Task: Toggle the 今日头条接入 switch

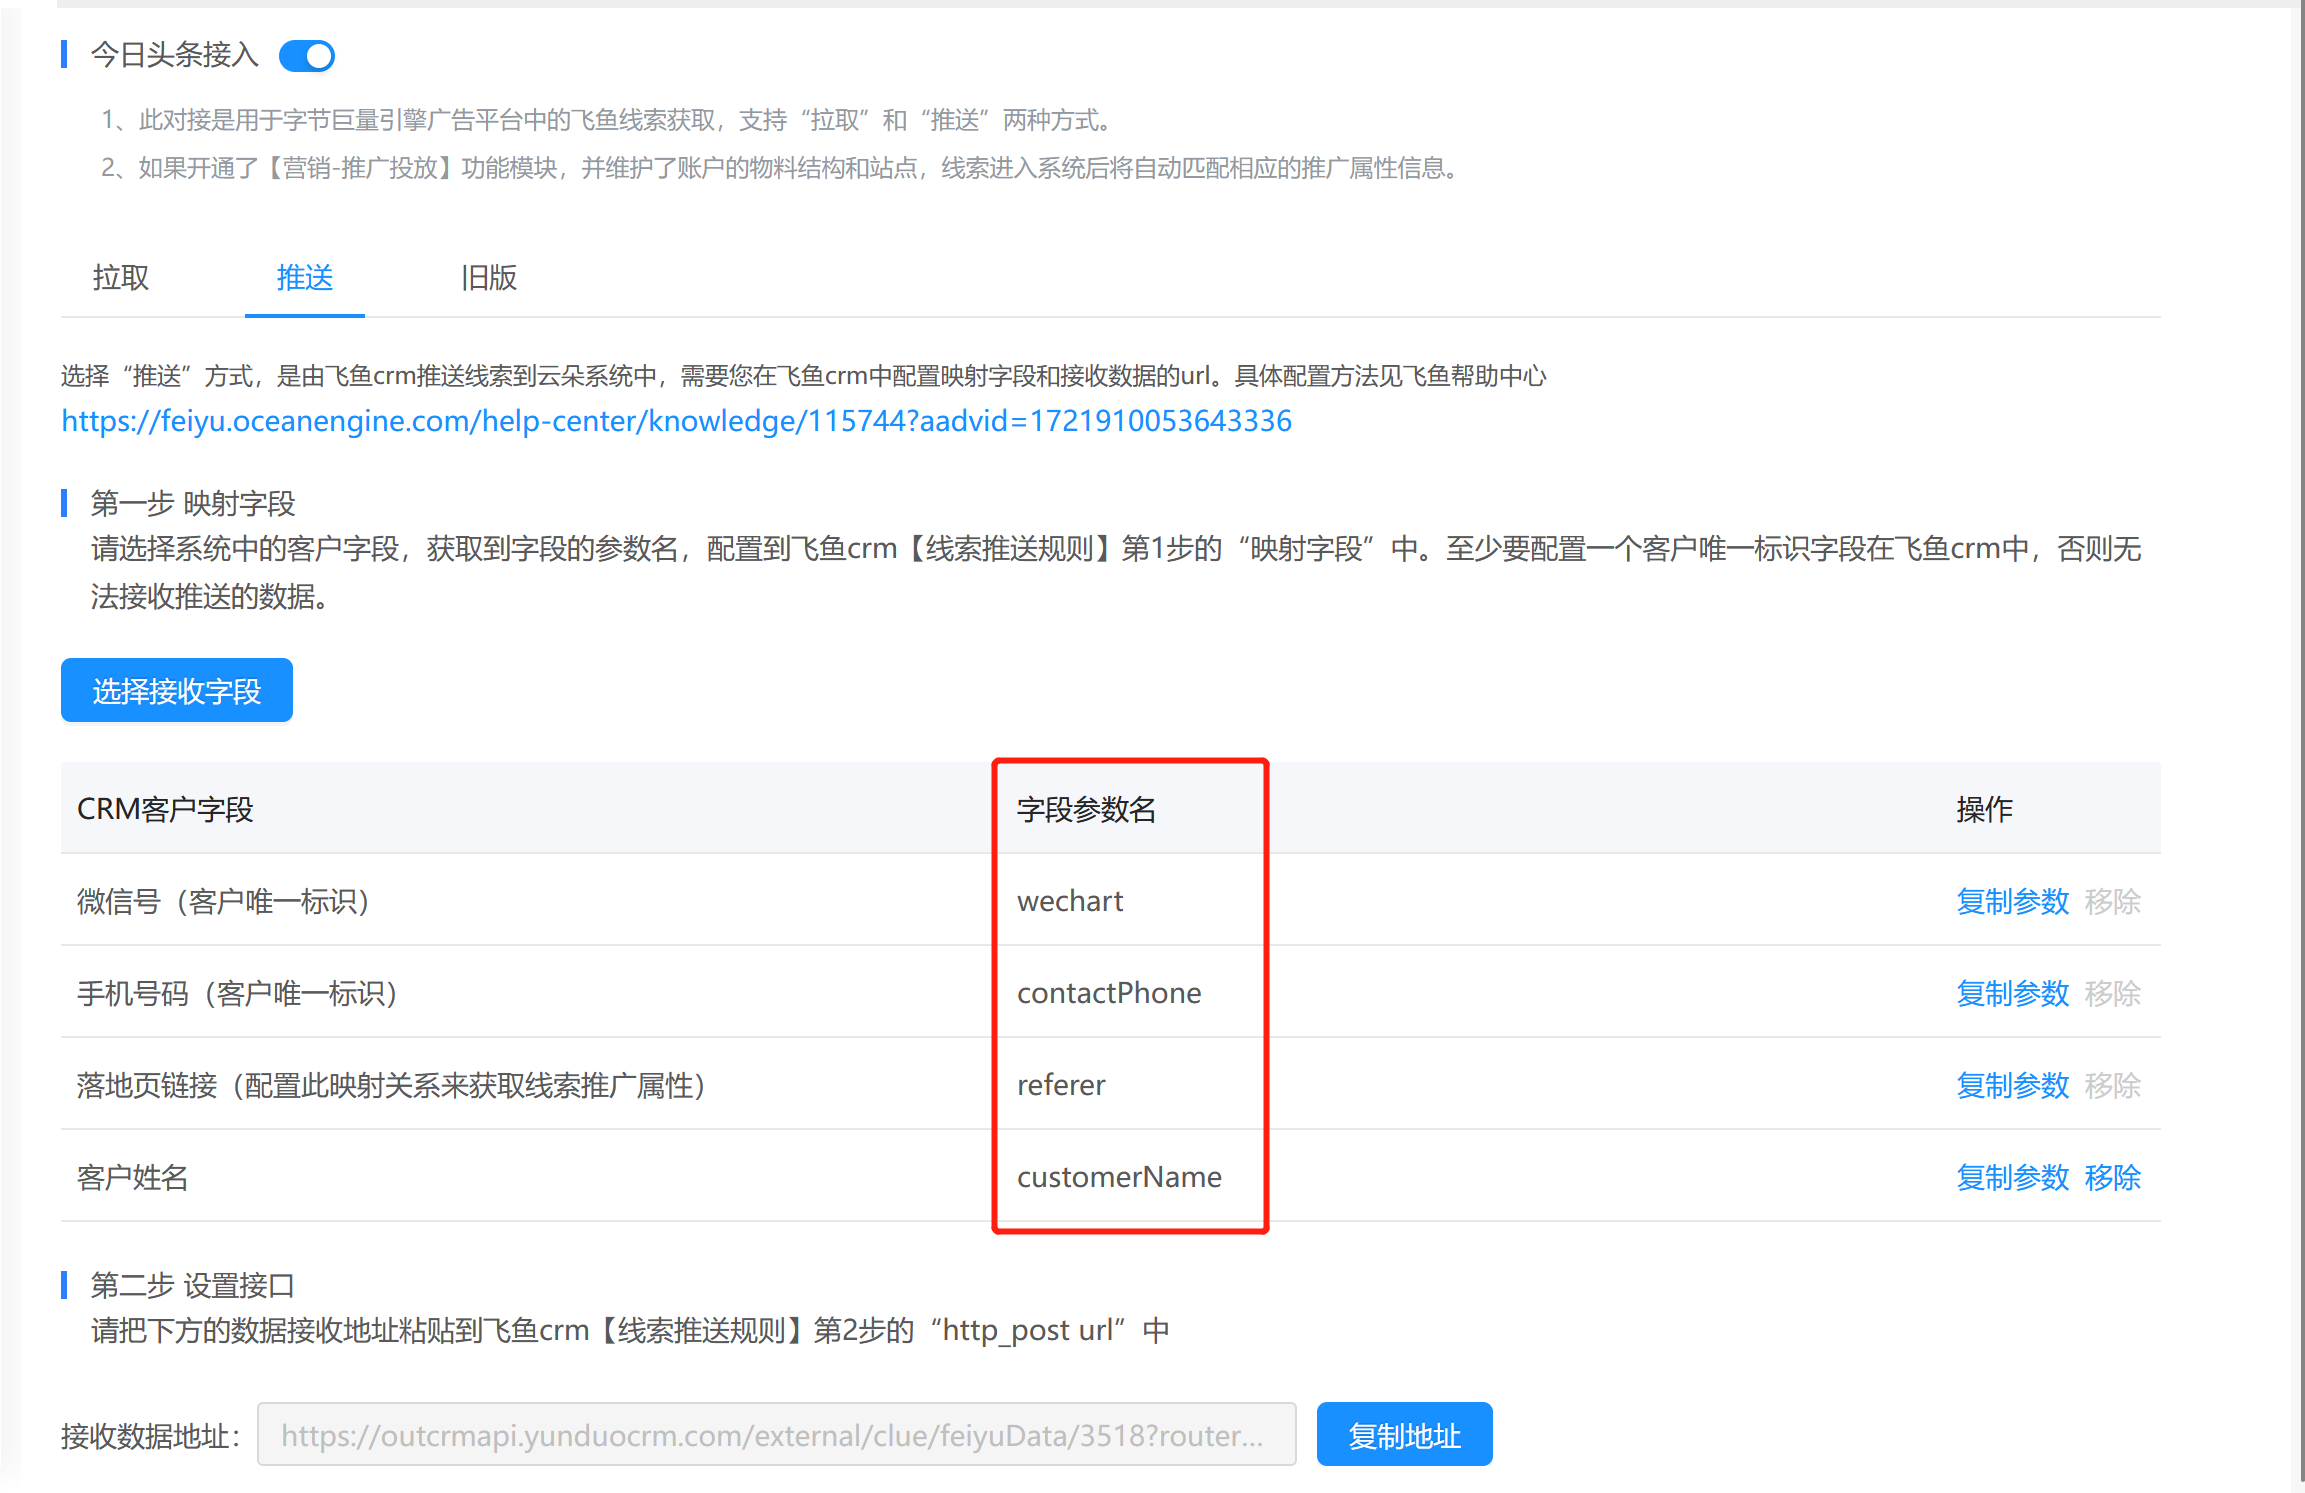Action: [x=307, y=56]
